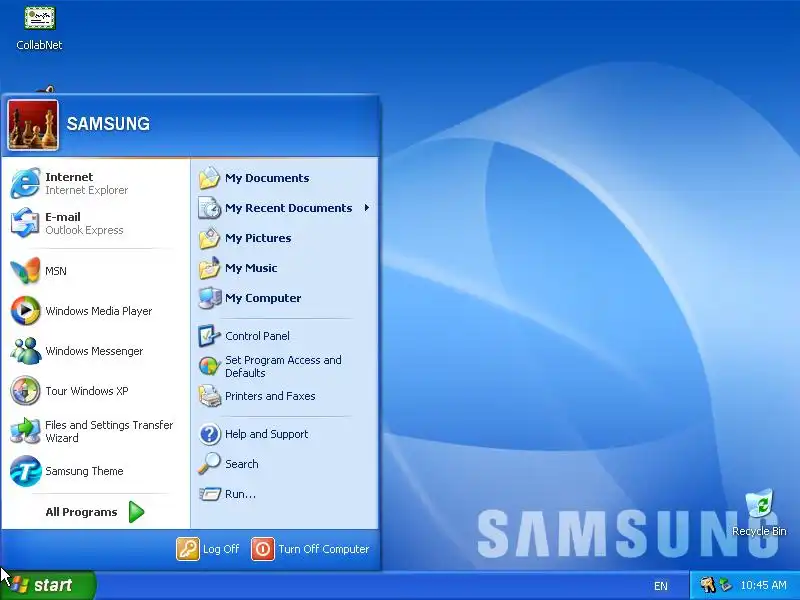Select the My Pictures label
This screenshot has width=800, height=600.
[258, 238]
